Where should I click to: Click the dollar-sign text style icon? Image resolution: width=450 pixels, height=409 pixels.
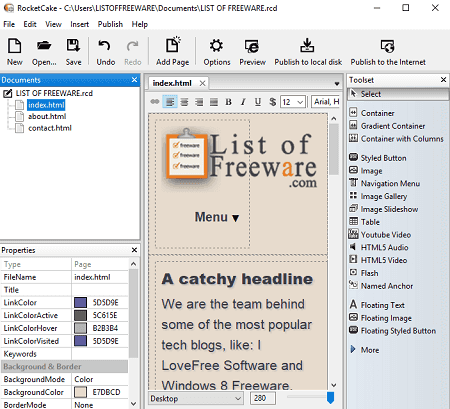point(273,102)
